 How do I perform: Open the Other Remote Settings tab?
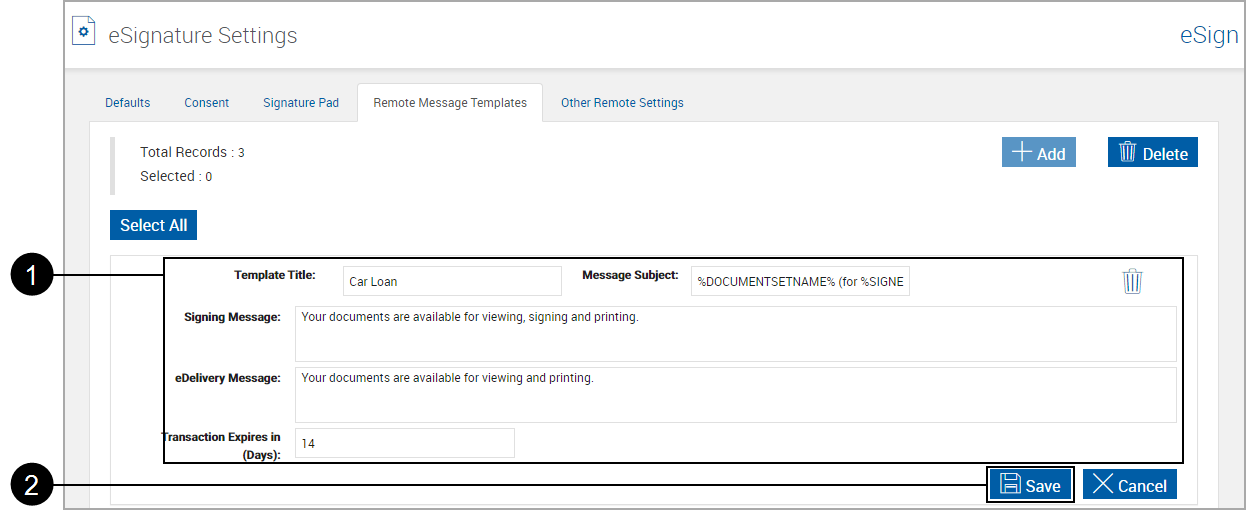tap(622, 103)
